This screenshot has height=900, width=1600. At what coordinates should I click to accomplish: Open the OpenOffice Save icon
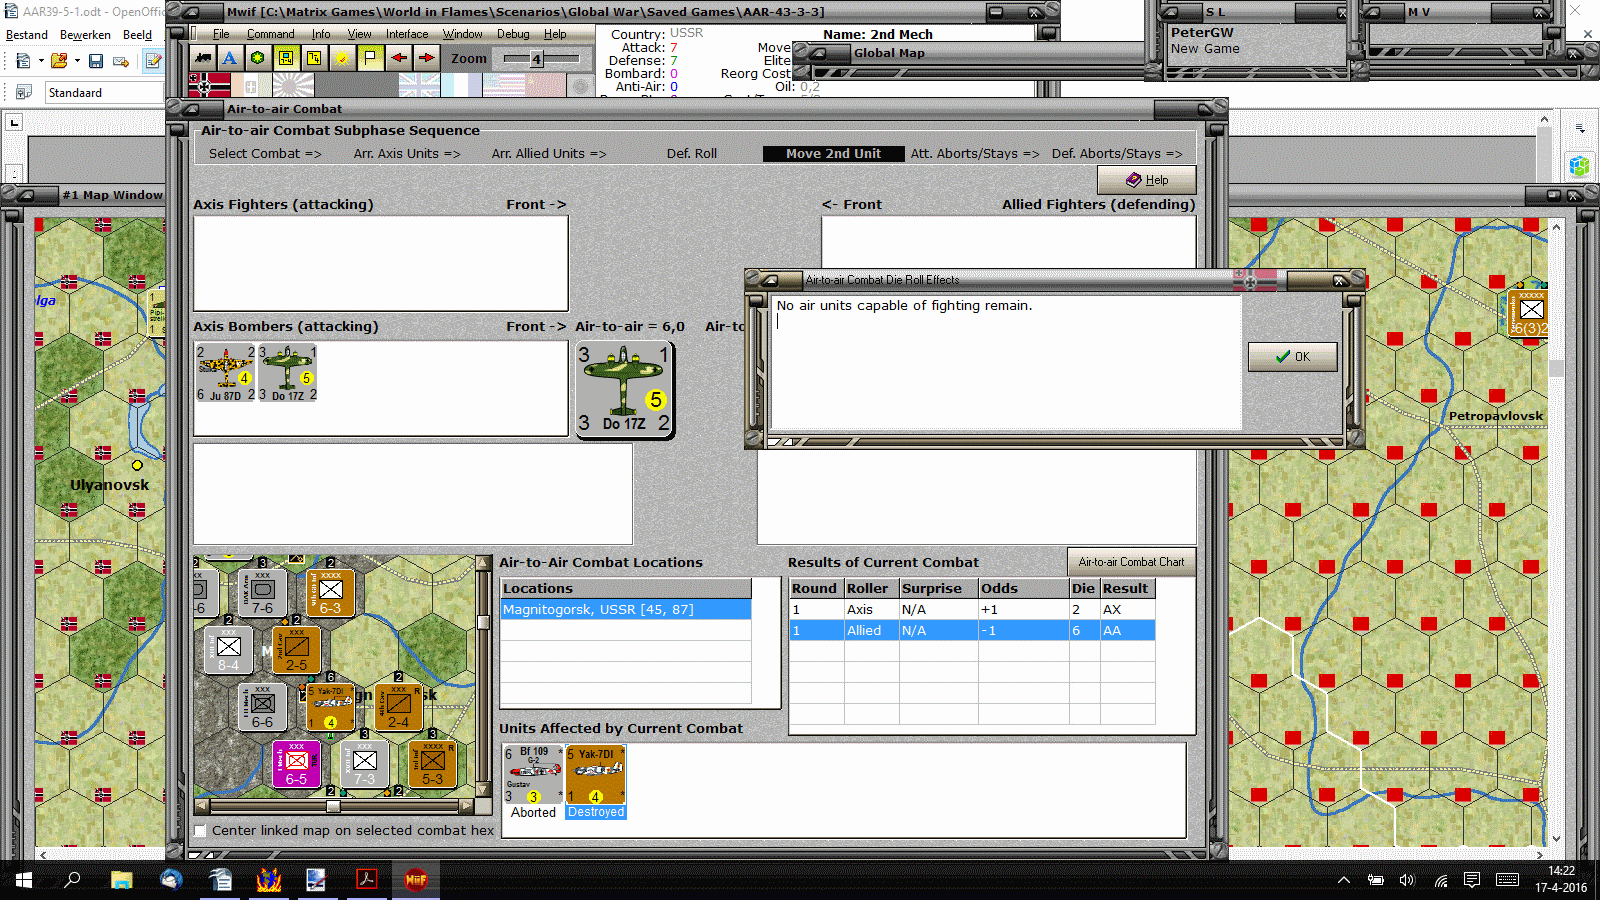coord(96,61)
